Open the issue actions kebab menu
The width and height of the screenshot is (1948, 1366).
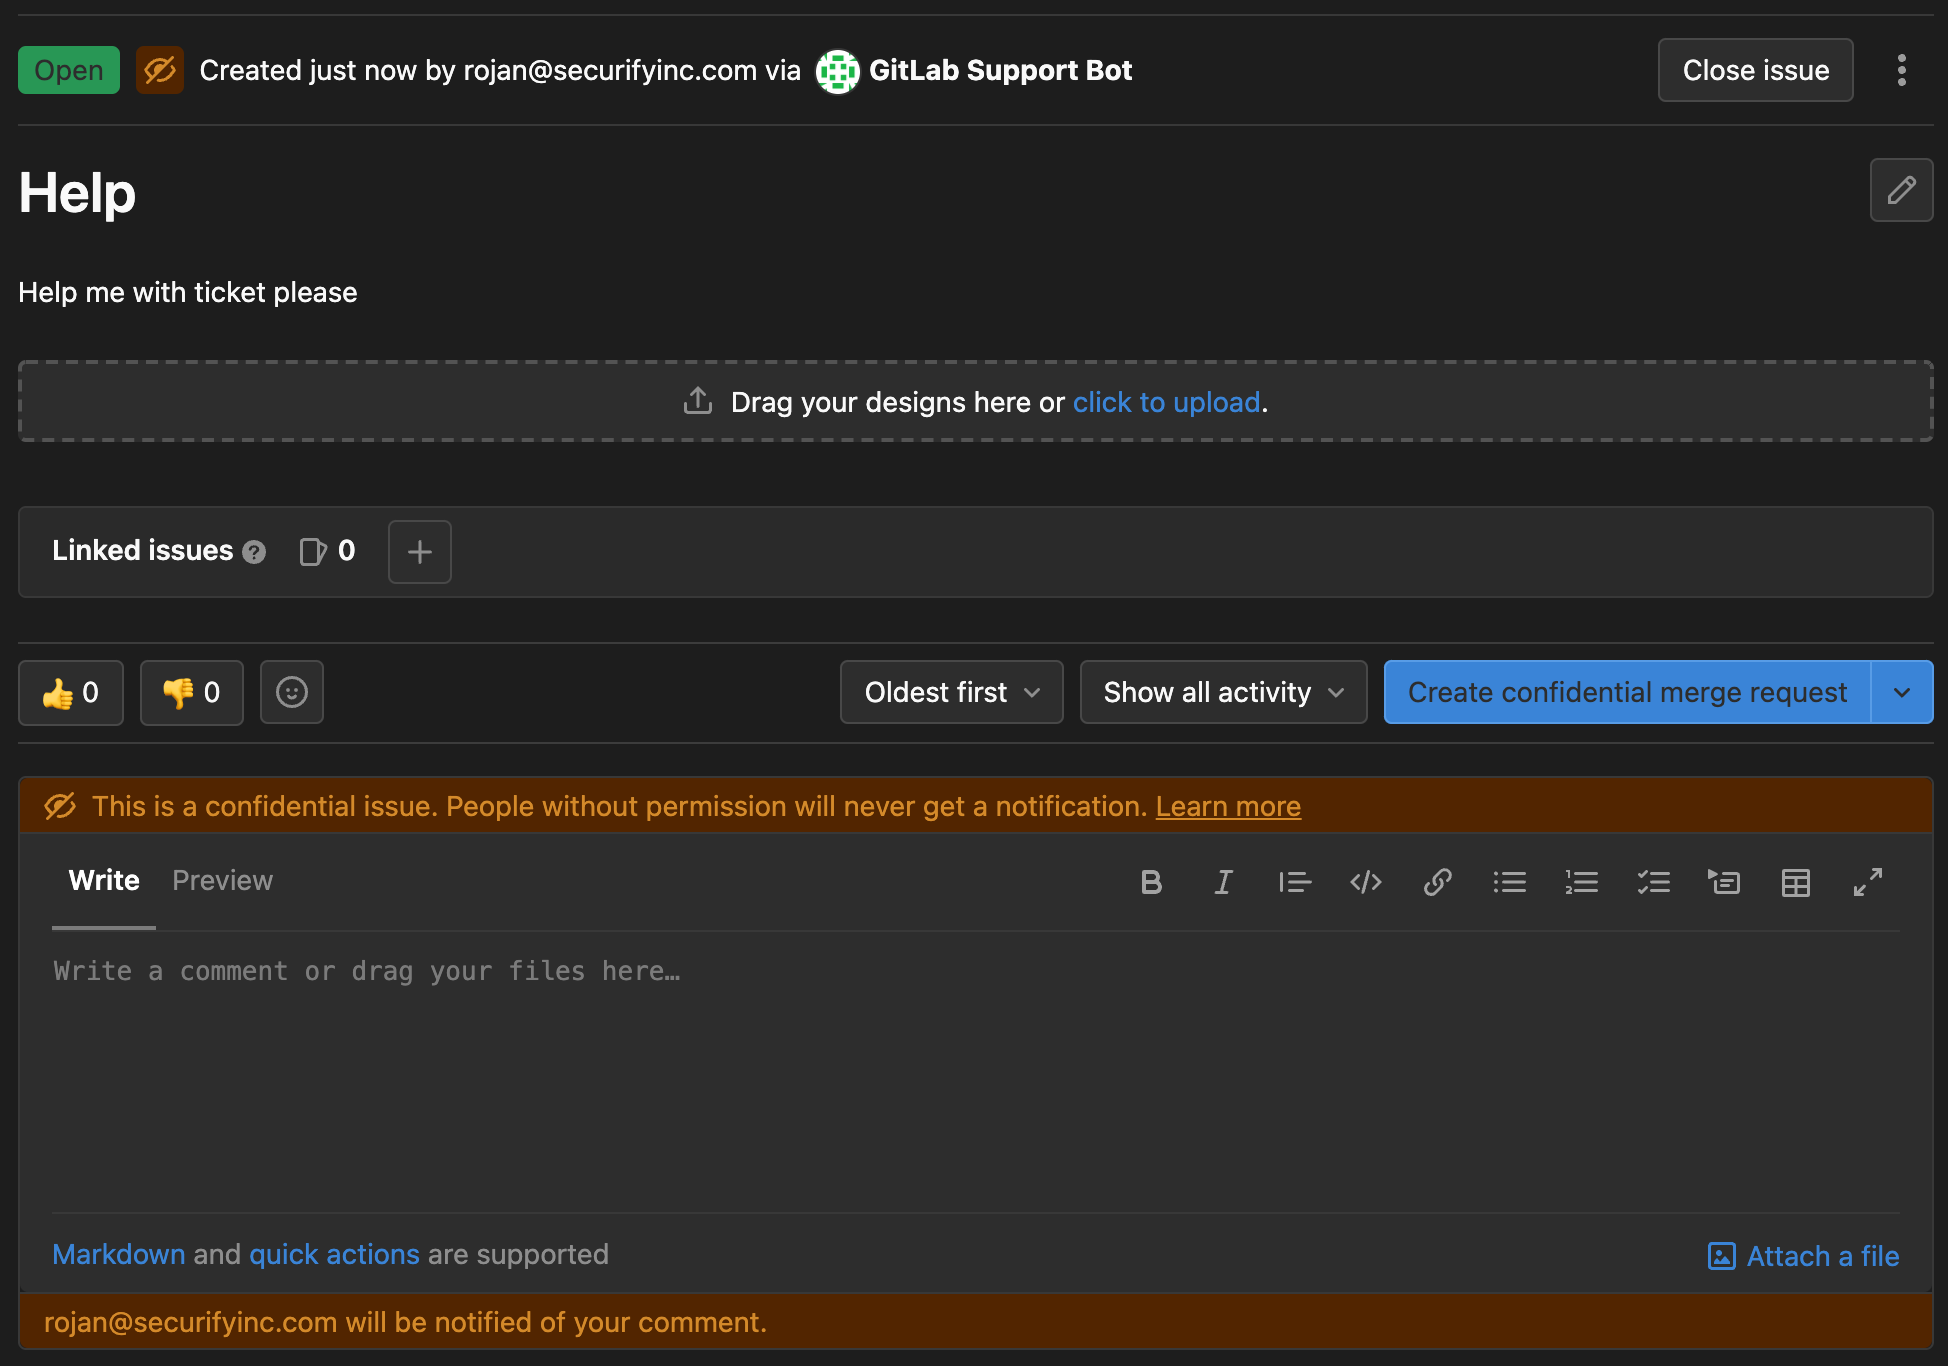pyautogui.click(x=1902, y=70)
